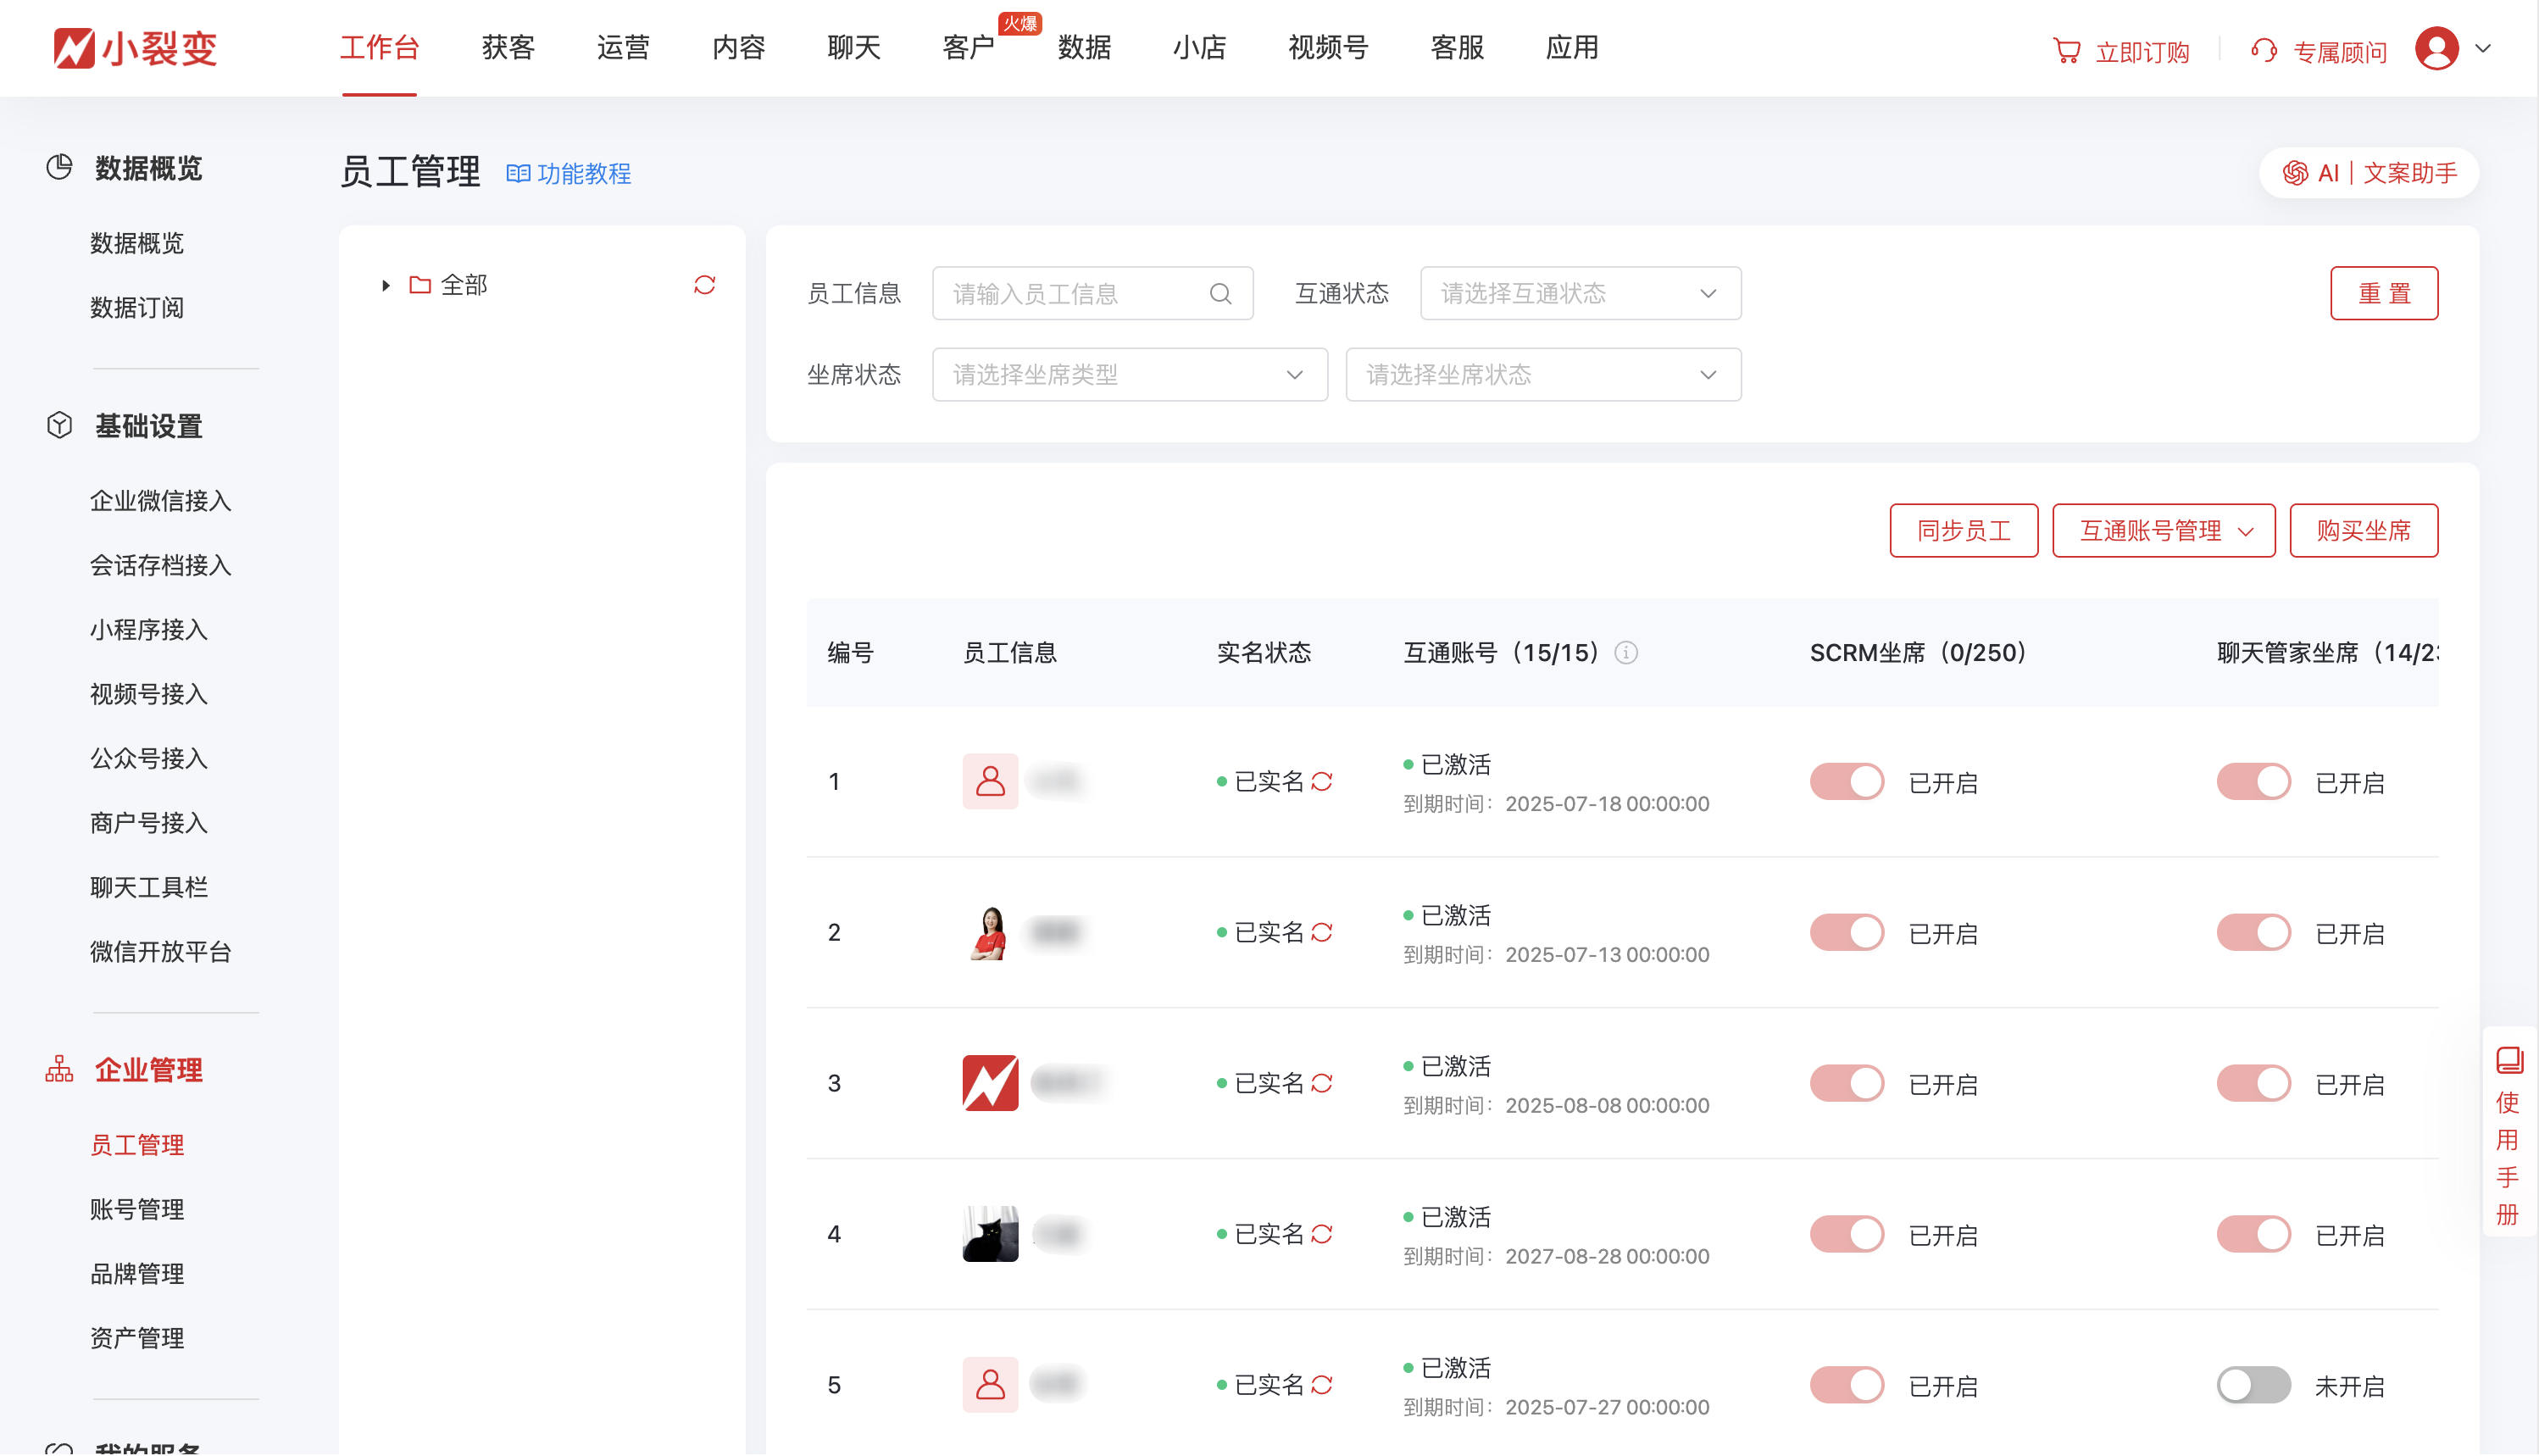Click the 全部 folder icon
This screenshot has height=1456, width=2539.
pos(420,285)
